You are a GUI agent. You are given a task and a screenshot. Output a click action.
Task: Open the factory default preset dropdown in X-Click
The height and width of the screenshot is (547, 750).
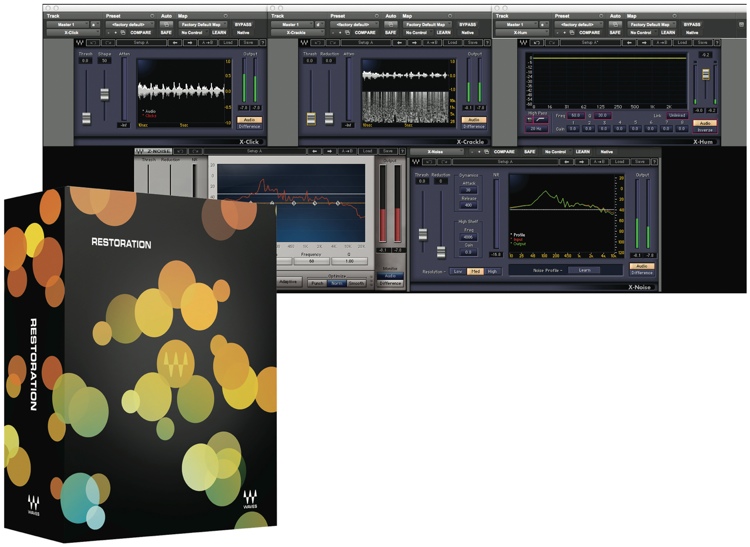coord(130,24)
